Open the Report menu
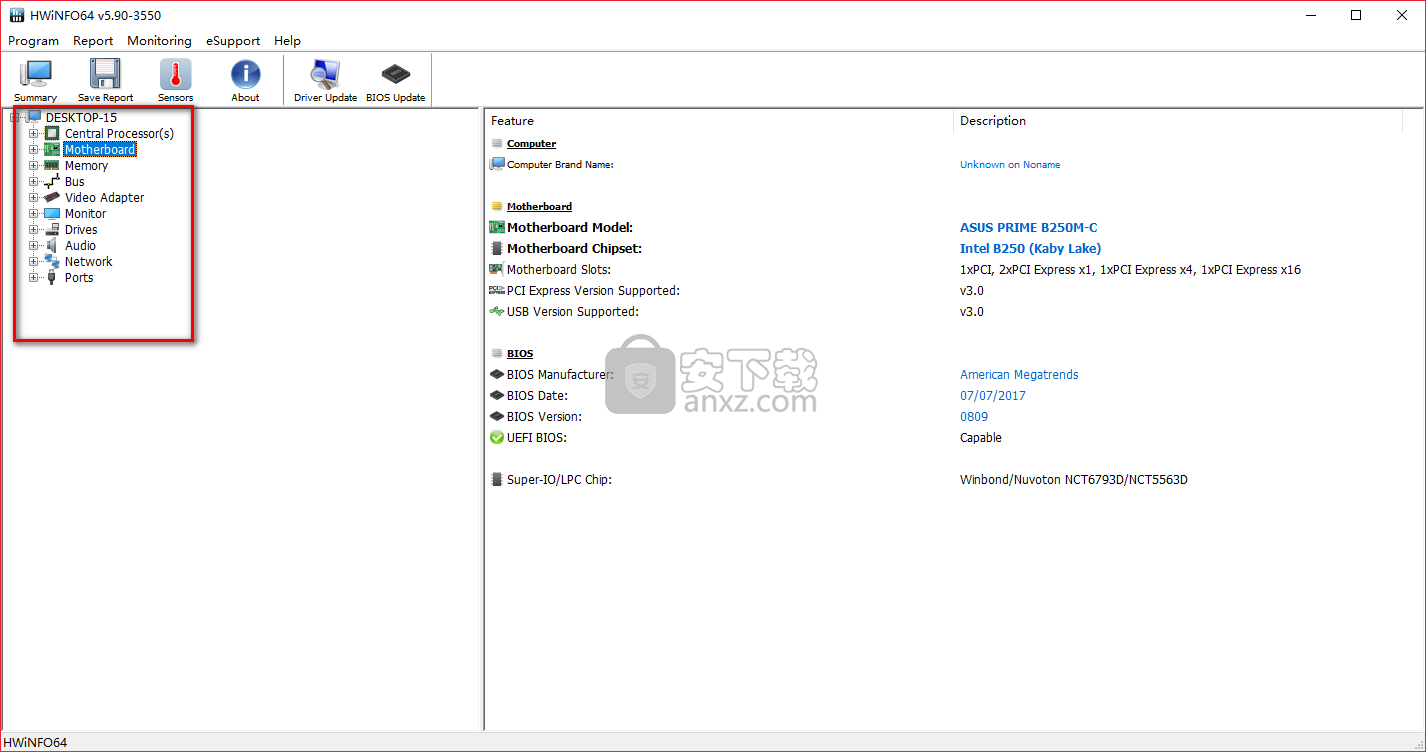This screenshot has height=752, width=1426. 93,41
